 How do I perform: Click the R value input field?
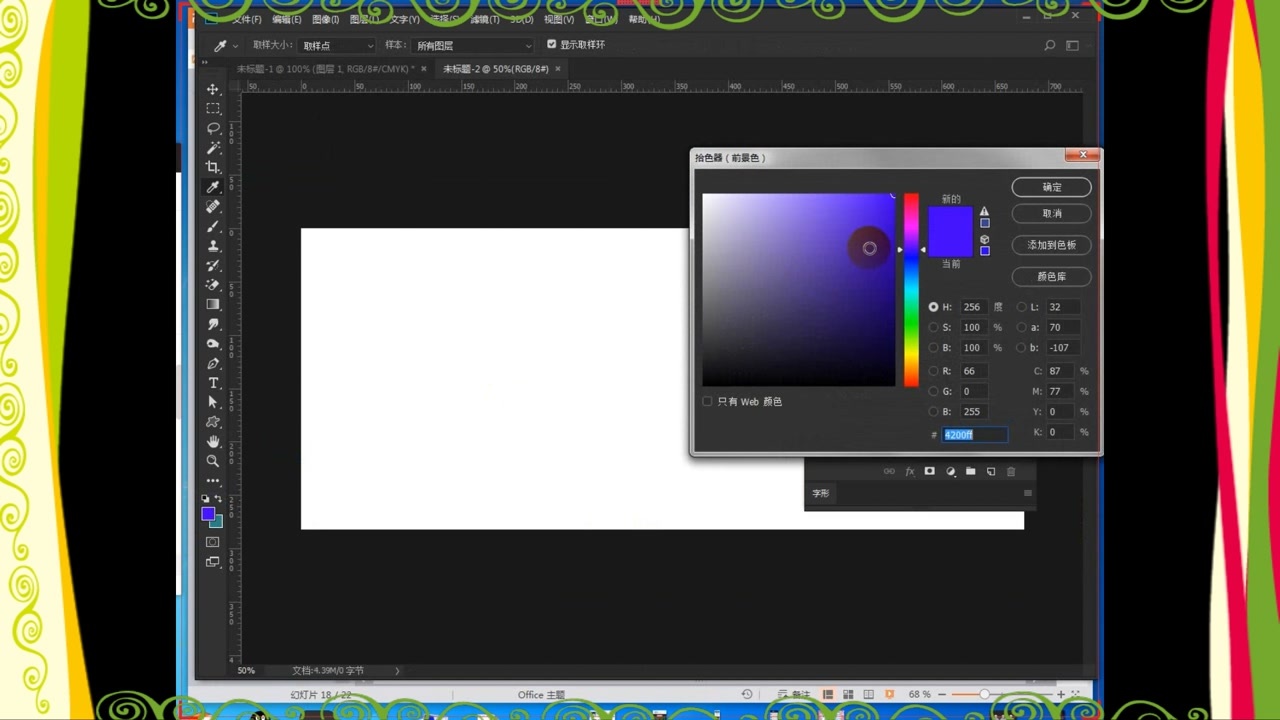tap(976, 371)
